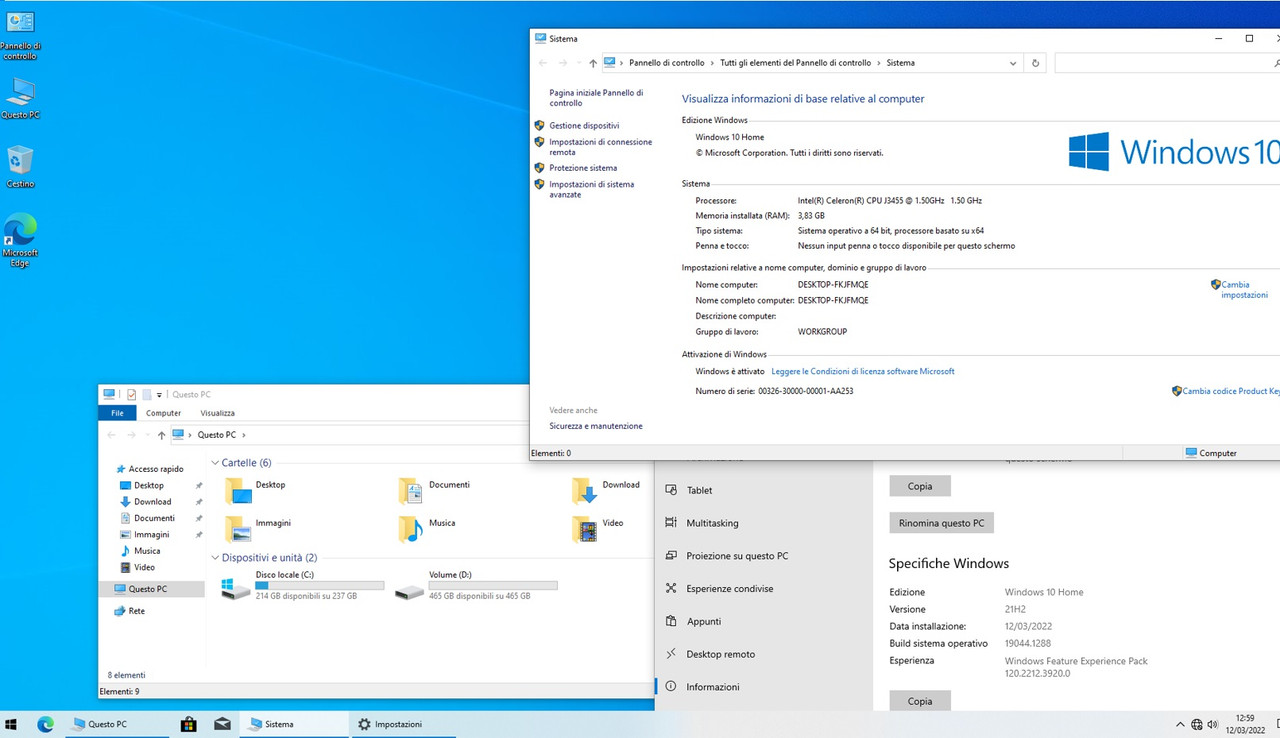Click Copia button below Windows Feature Experience Pack

pos(920,701)
